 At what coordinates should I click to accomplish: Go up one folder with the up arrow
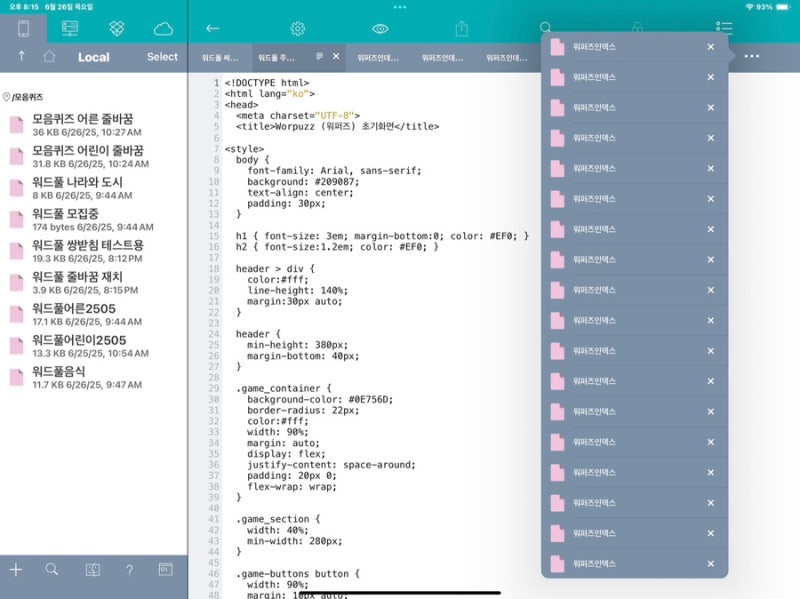[x=21, y=56]
